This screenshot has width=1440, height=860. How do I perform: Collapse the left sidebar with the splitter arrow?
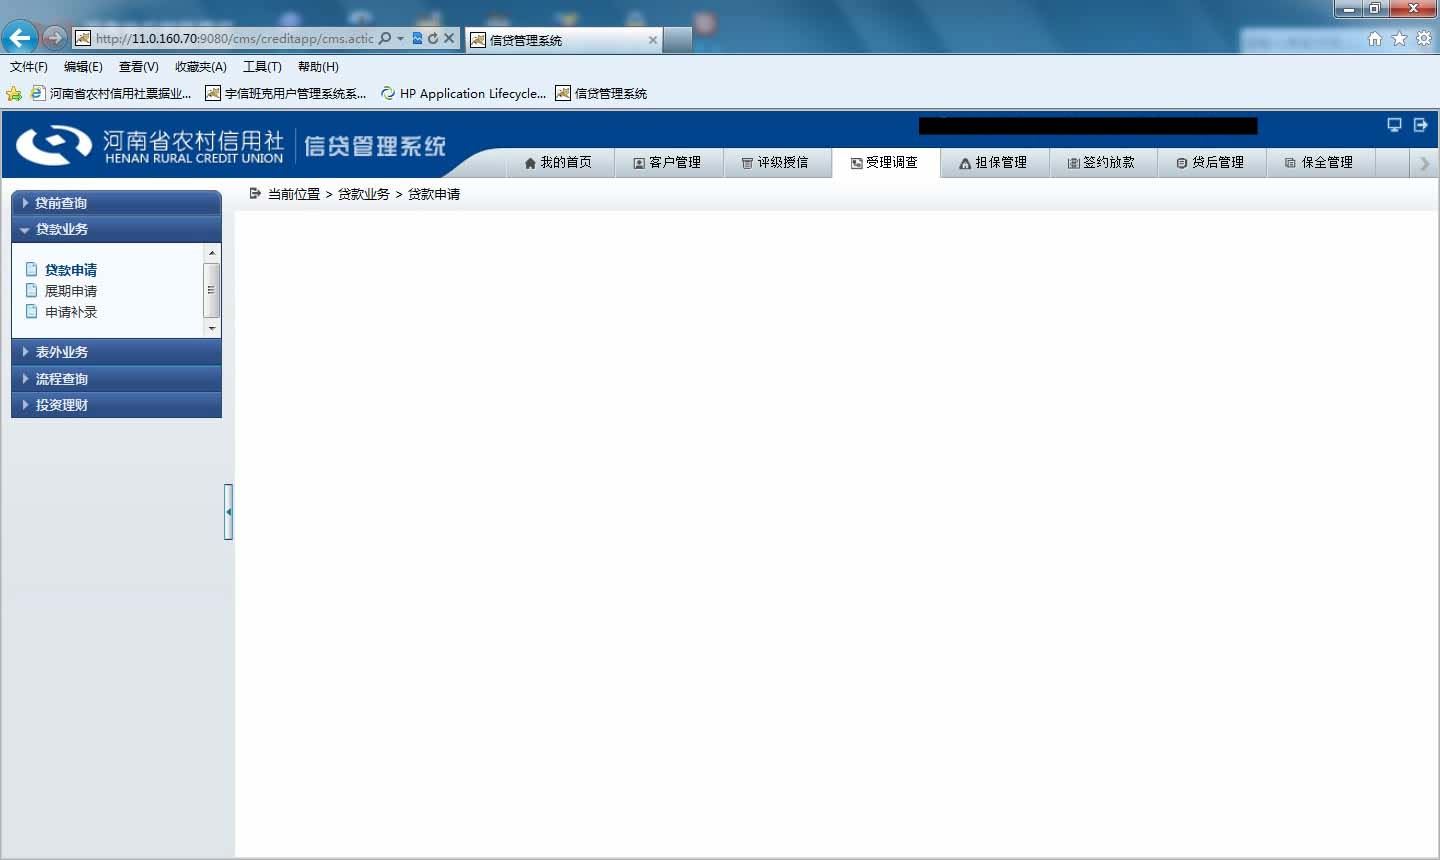pos(228,511)
